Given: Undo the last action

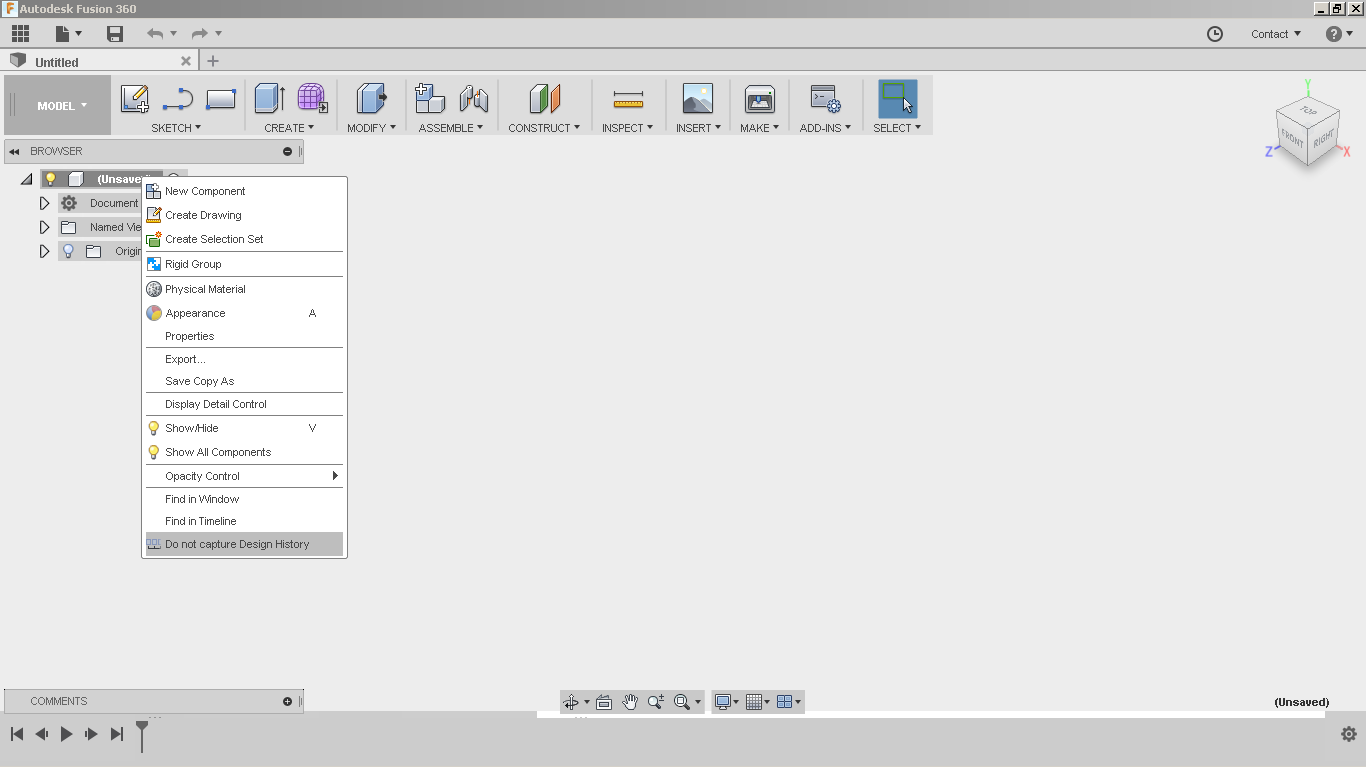Looking at the screenshot, I should pyautogui.click(x=155, y=34).
